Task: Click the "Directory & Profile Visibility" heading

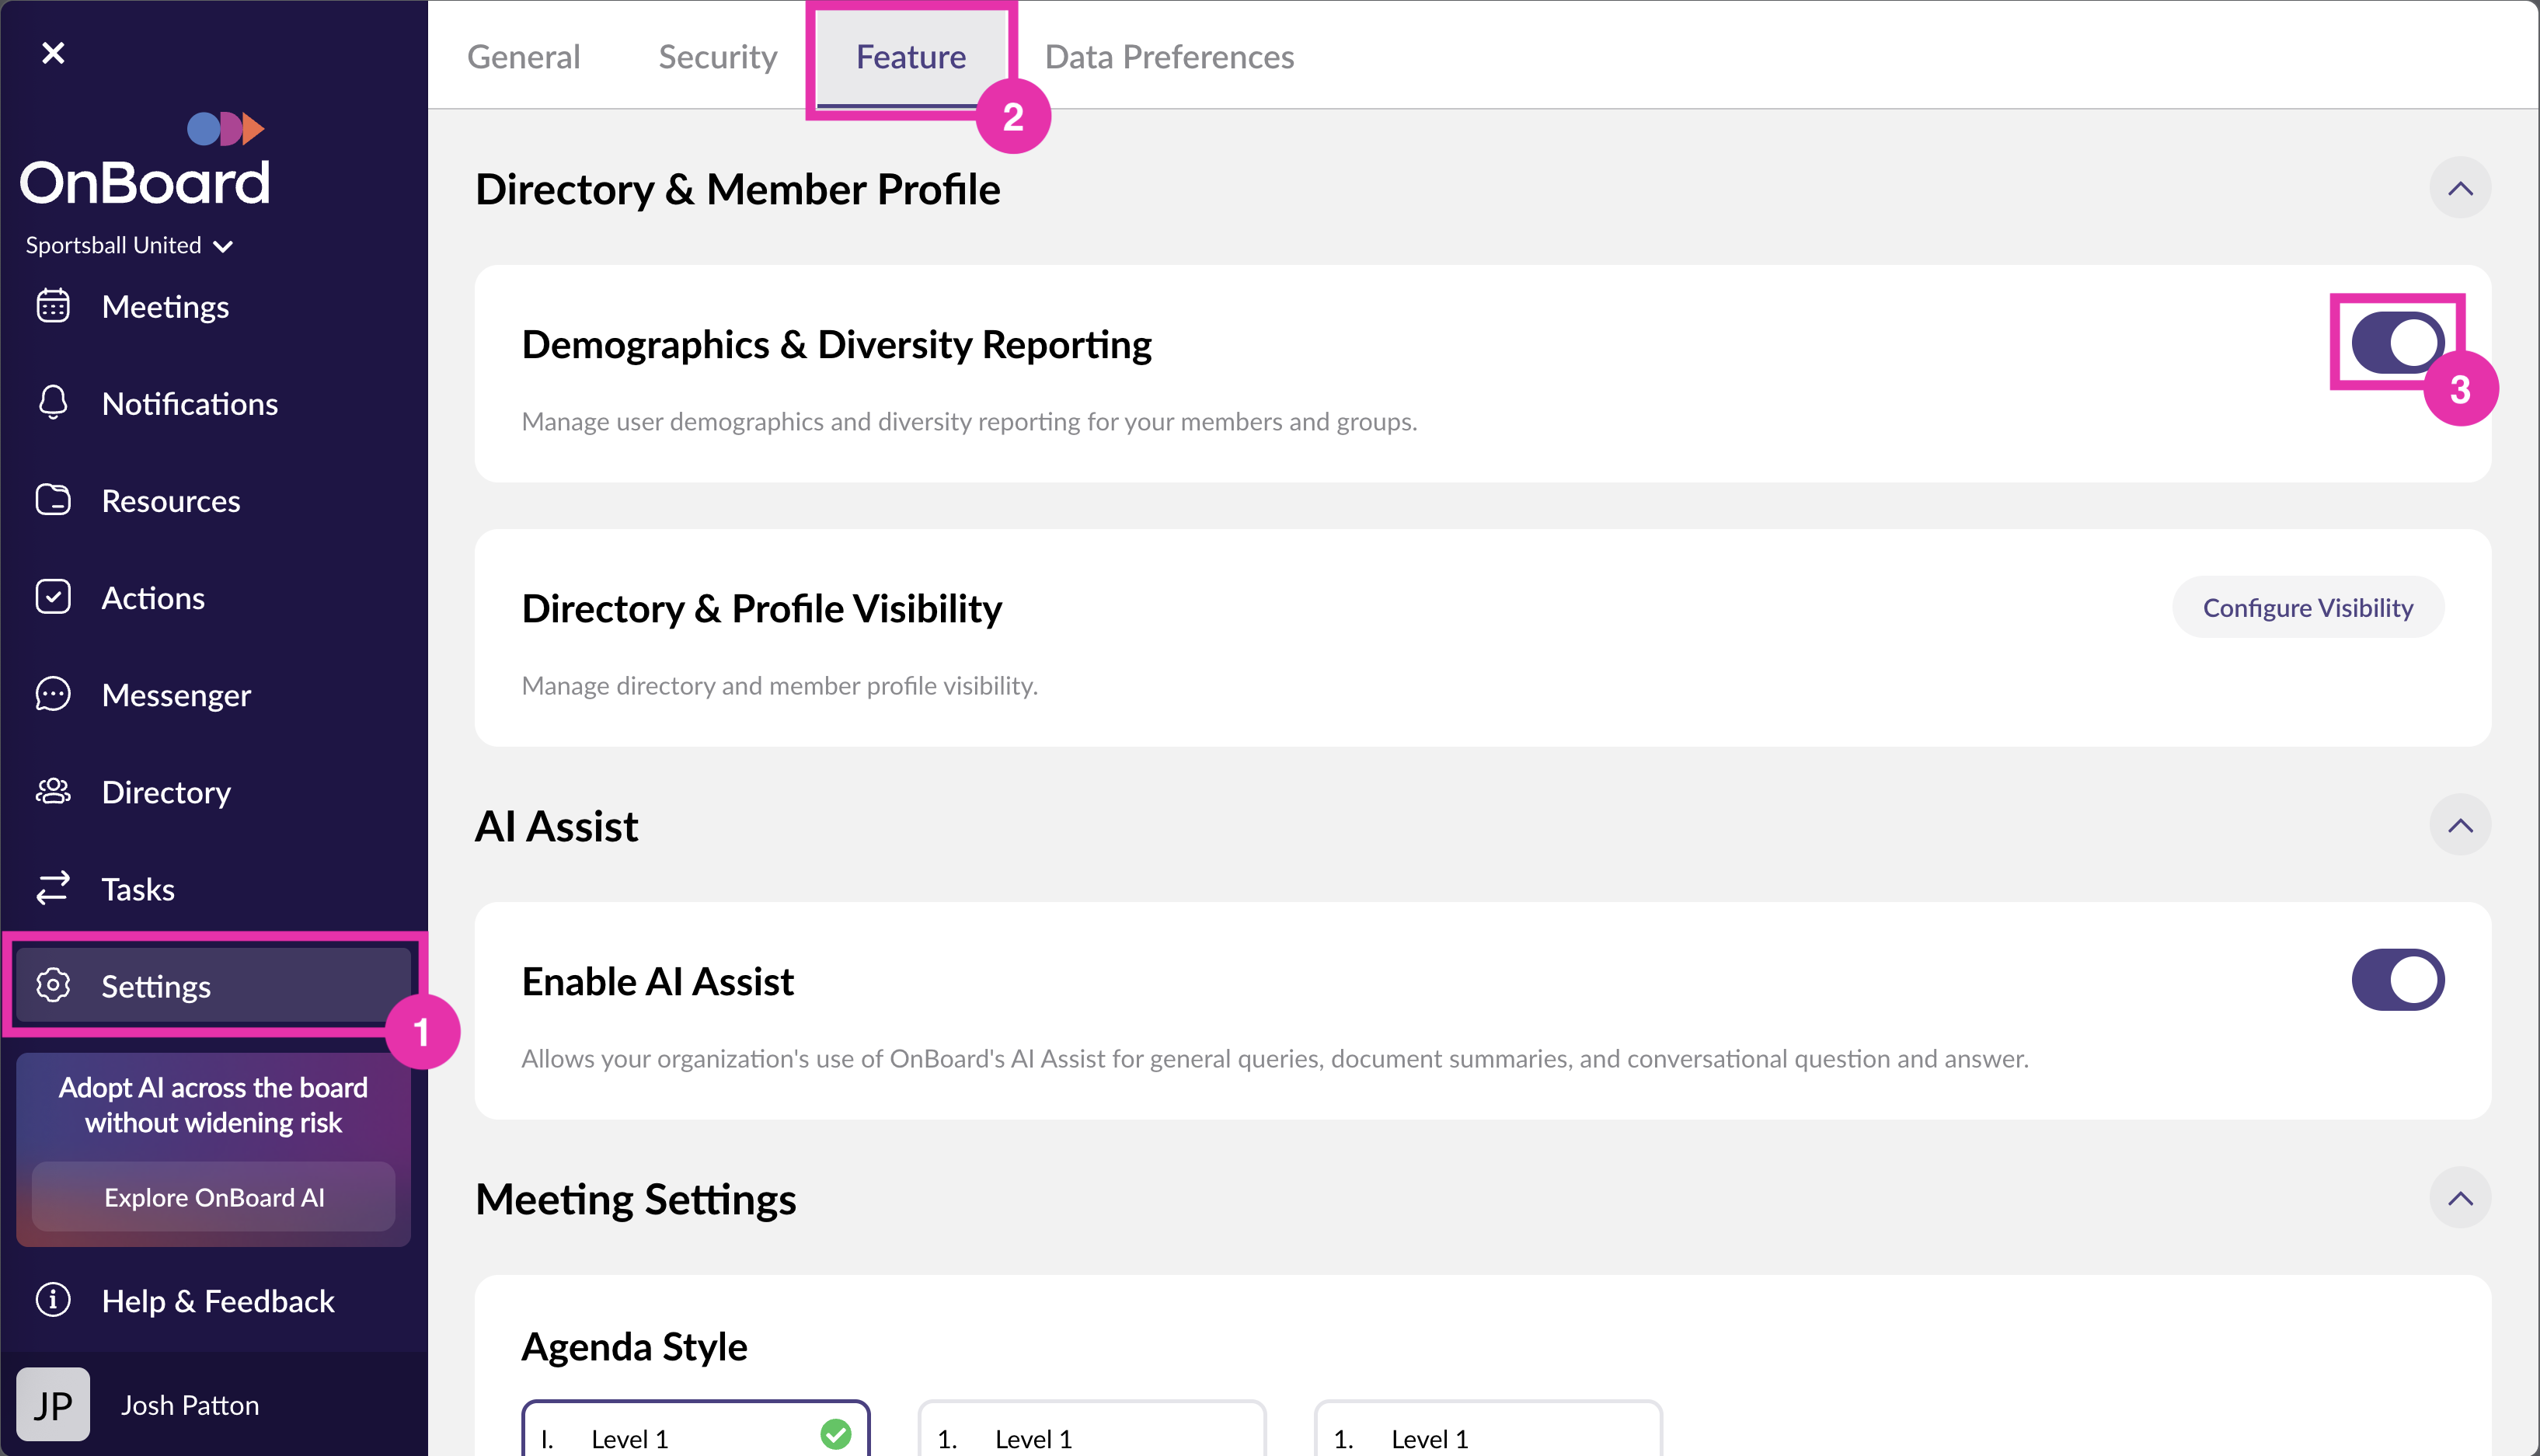Action: (x=761, y=608)
